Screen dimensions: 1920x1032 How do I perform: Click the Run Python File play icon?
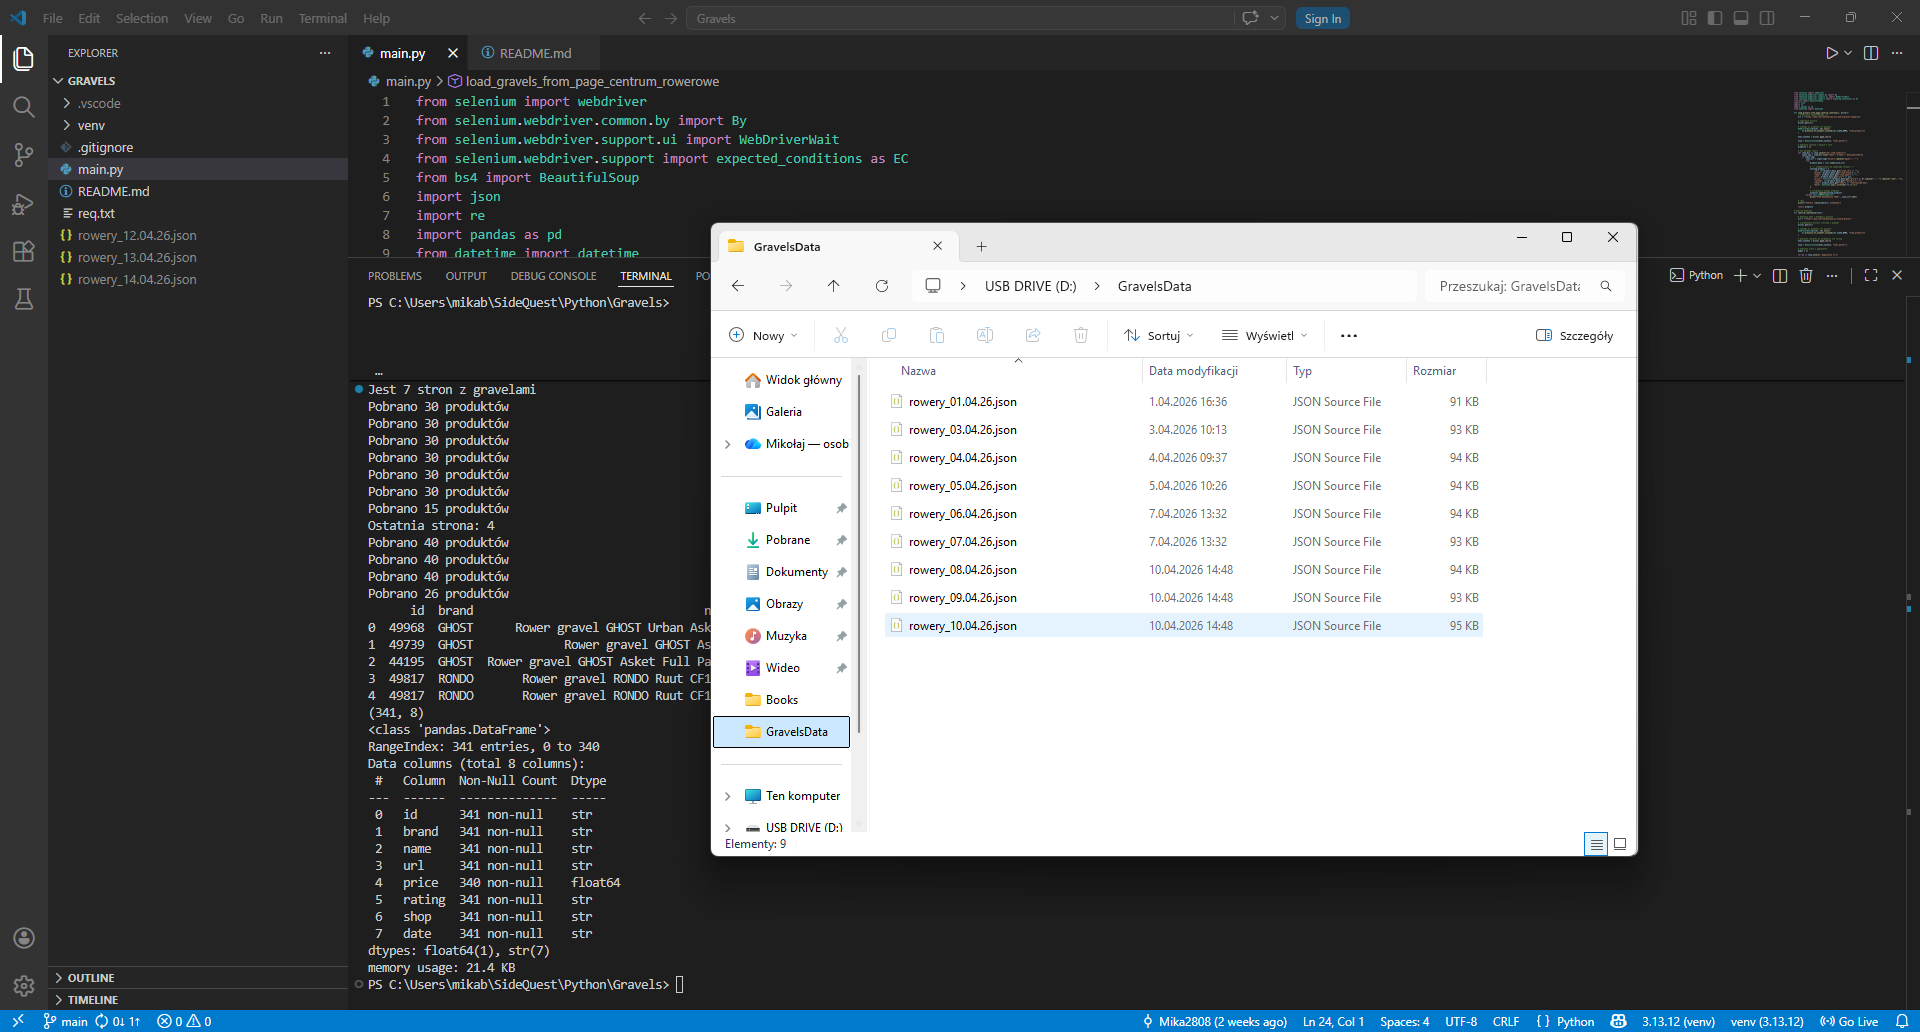tap(1831, 53)
